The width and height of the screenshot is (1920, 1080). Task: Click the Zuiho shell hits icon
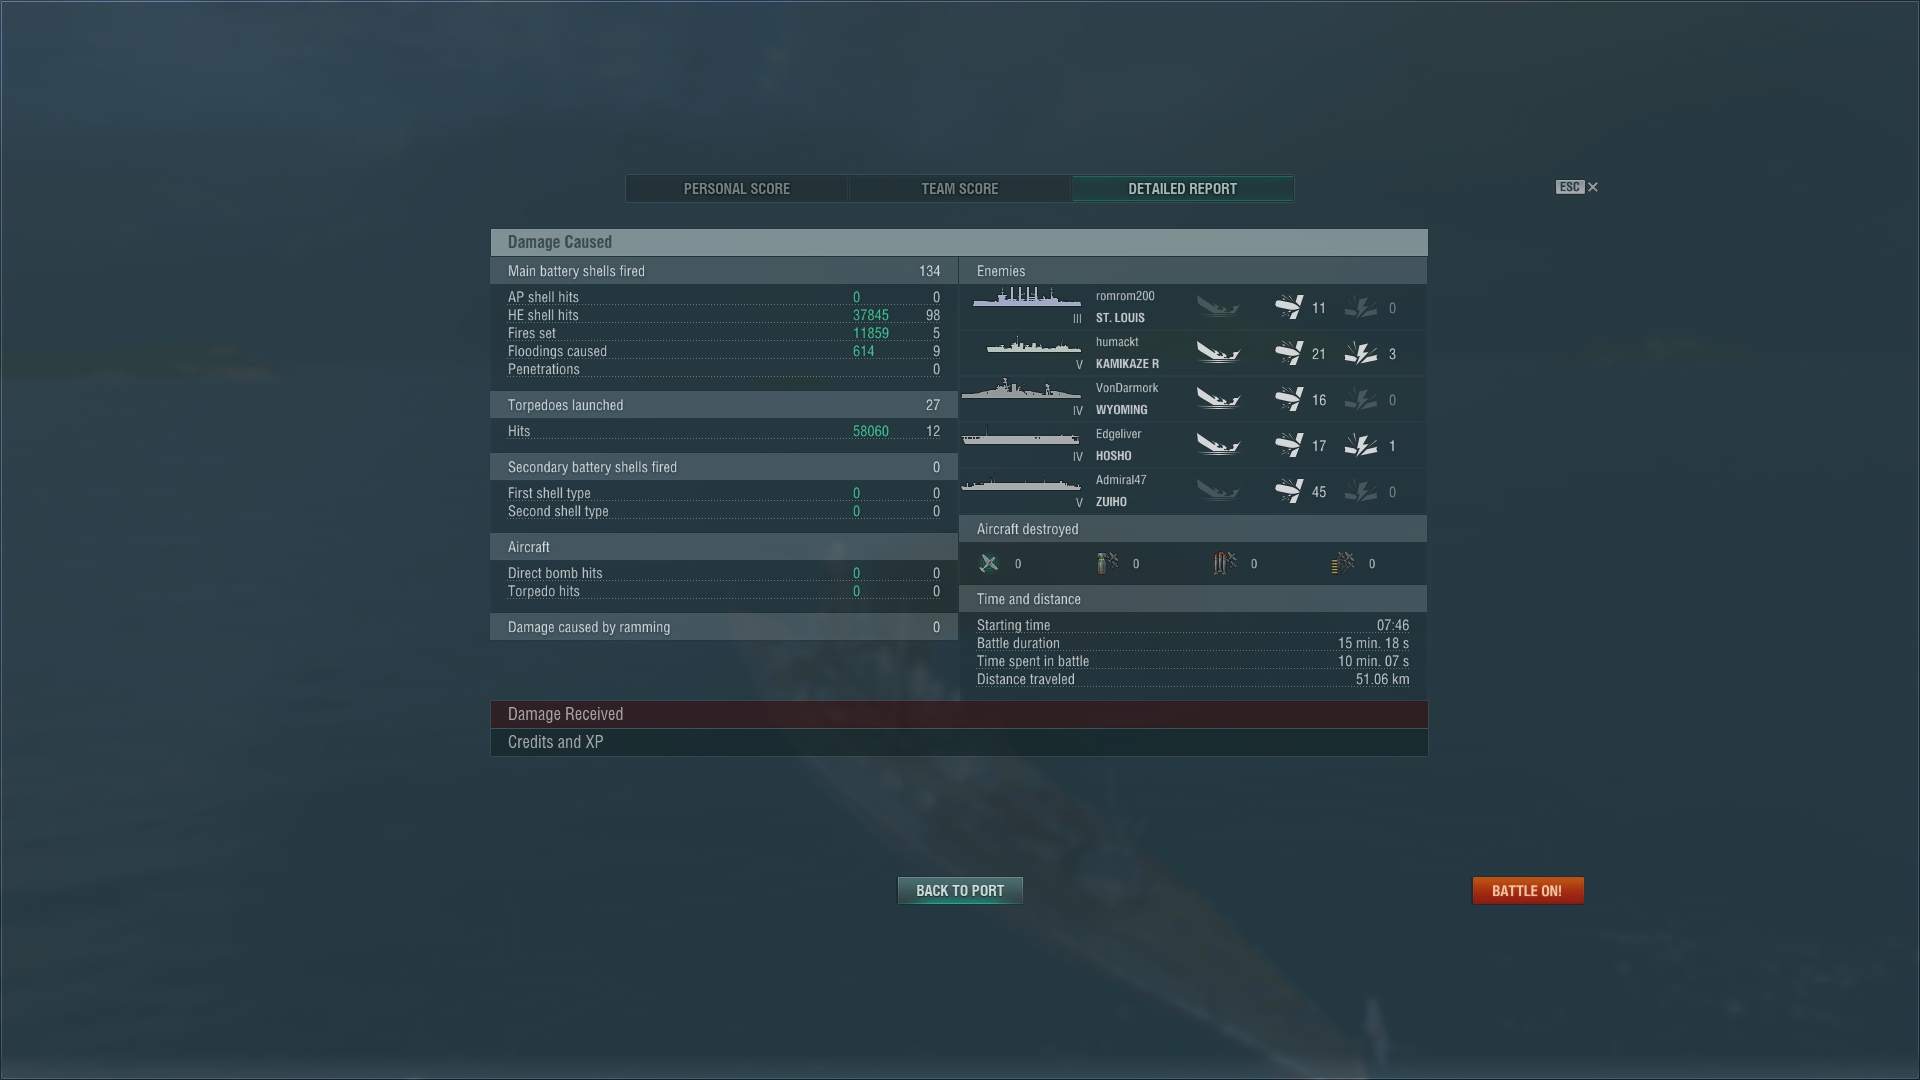point(1289,492)
